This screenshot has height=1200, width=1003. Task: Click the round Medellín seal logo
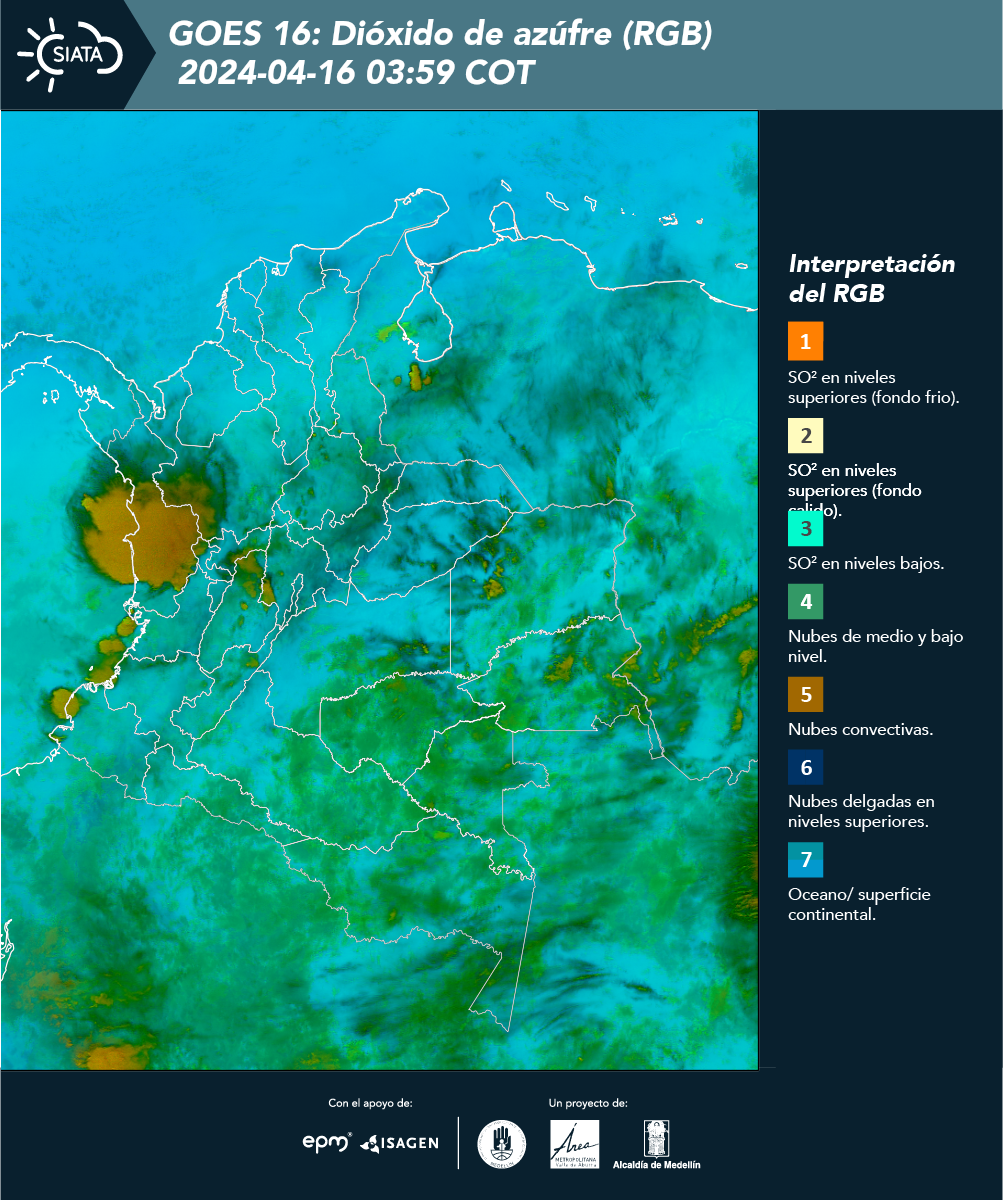(x=502, y=1144)
